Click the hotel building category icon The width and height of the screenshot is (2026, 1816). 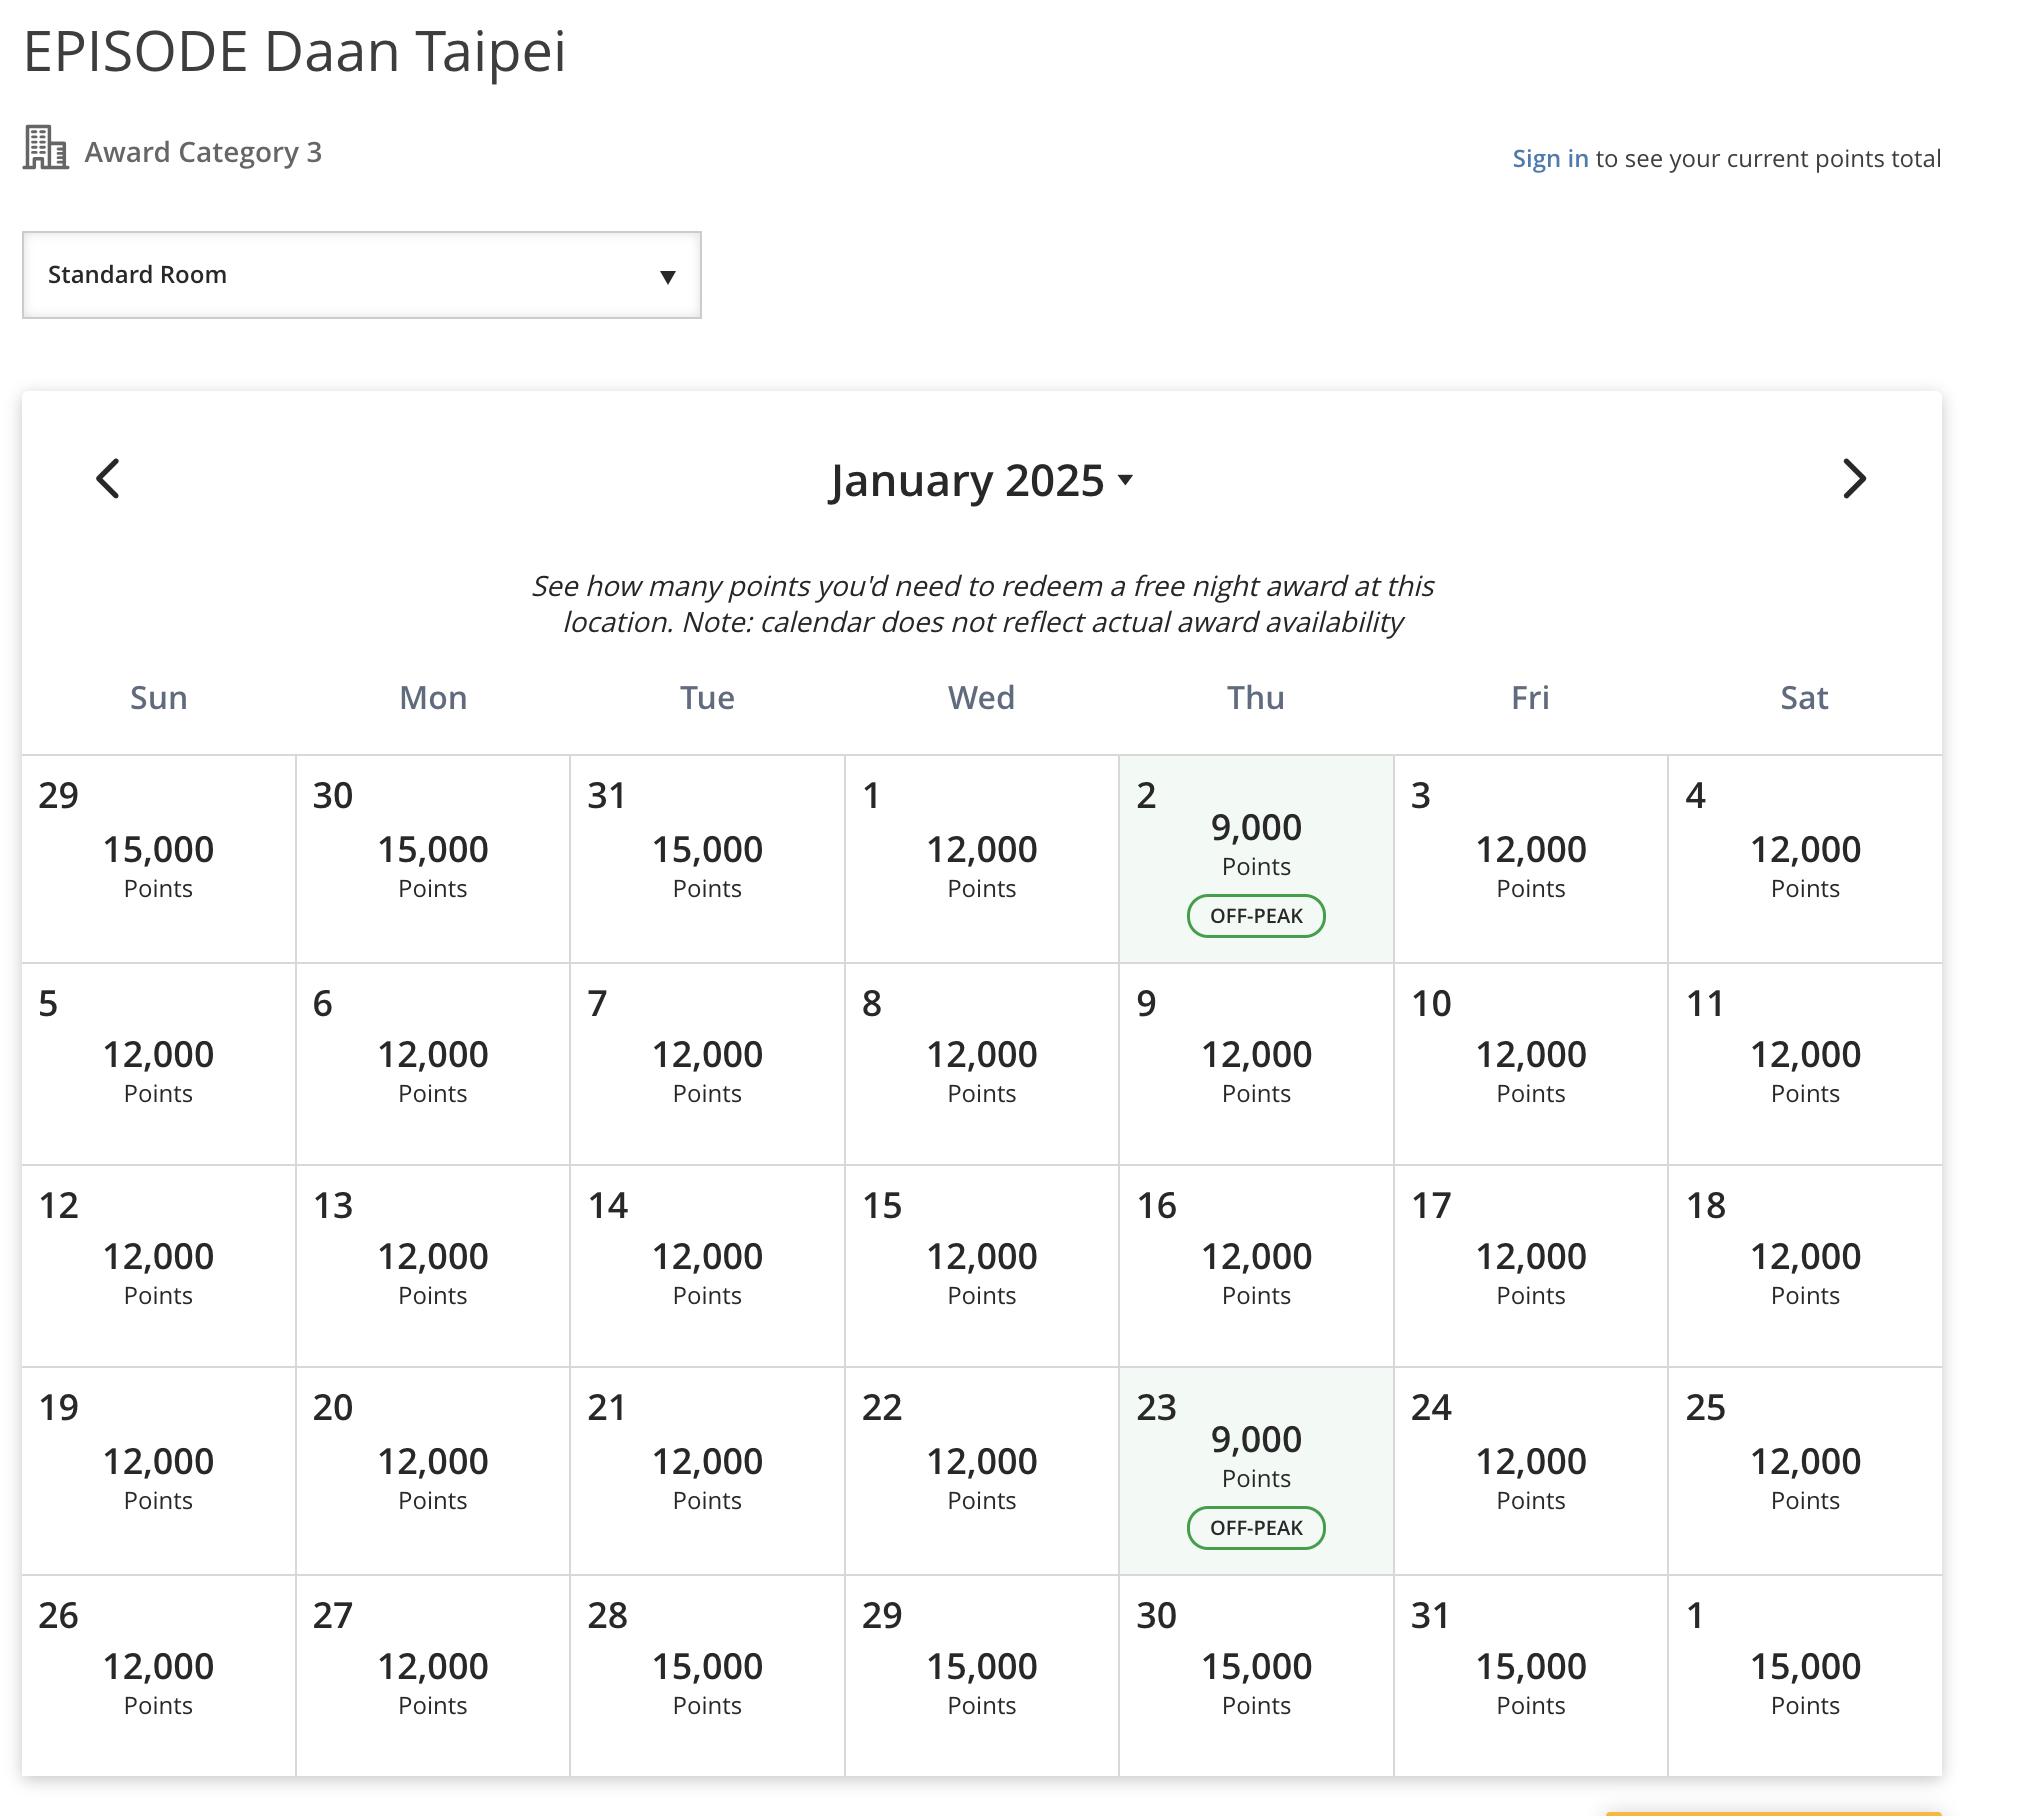tap(46, 148)
